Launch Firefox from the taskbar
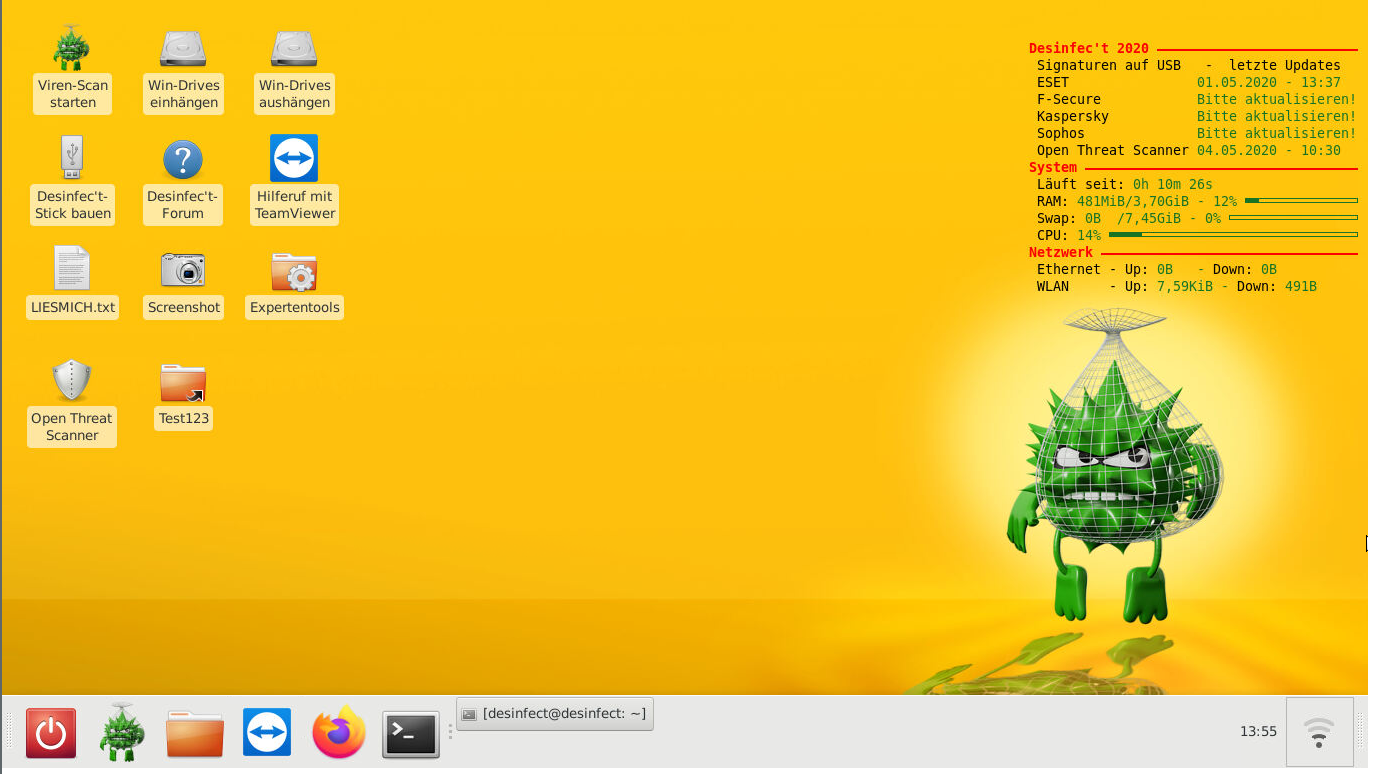 (339, 732)
